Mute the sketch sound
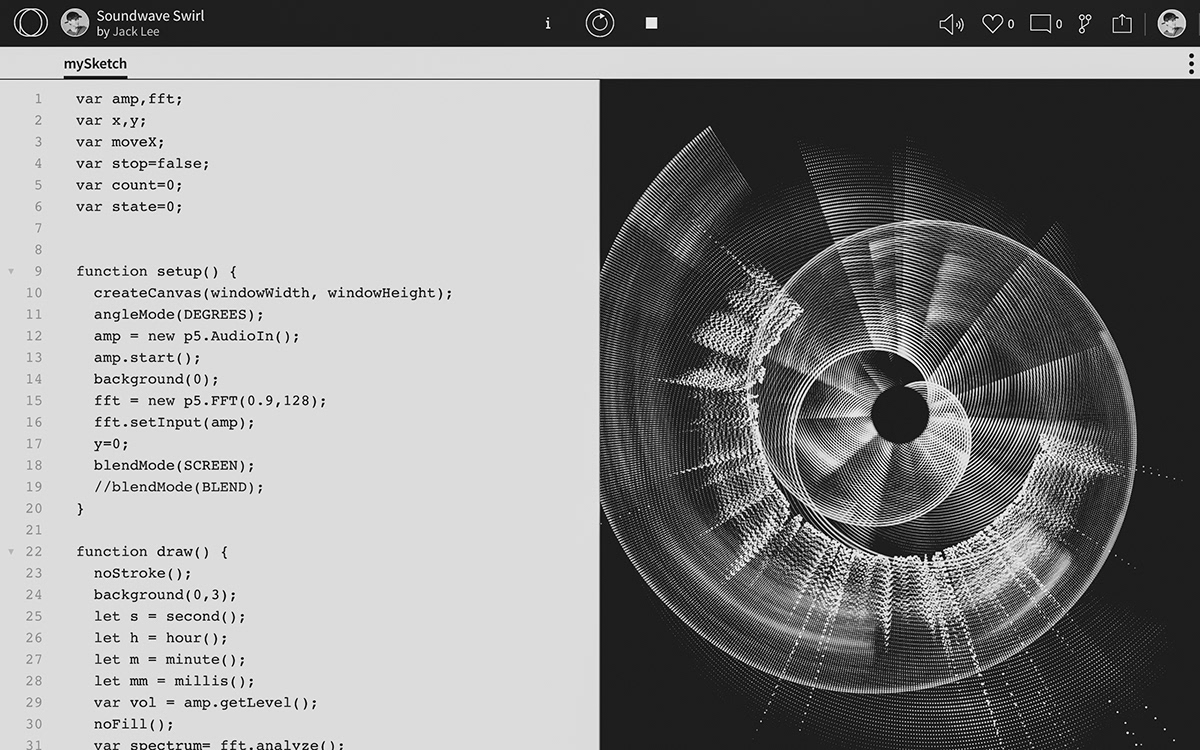1200x750 pixels. [951, 24]
